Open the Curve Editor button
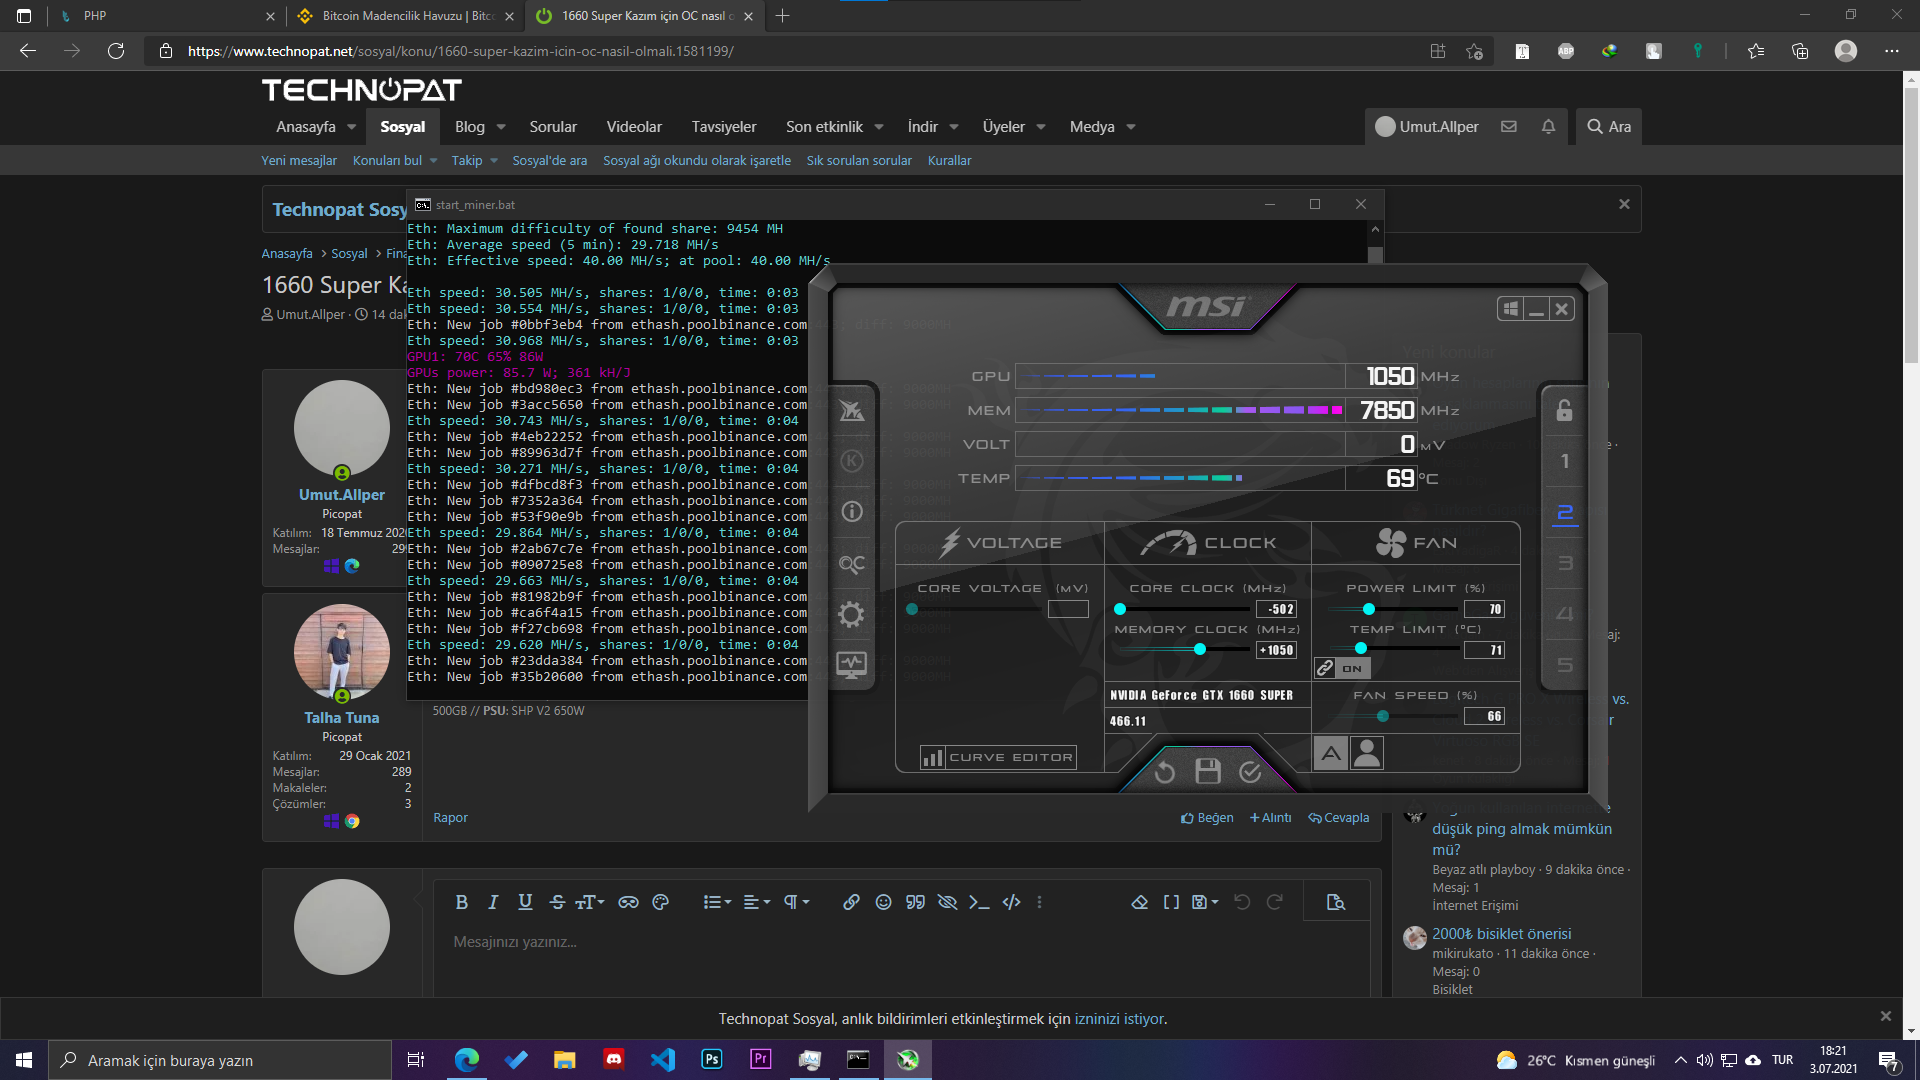The image size is (1920, 1080). (998, 757)
